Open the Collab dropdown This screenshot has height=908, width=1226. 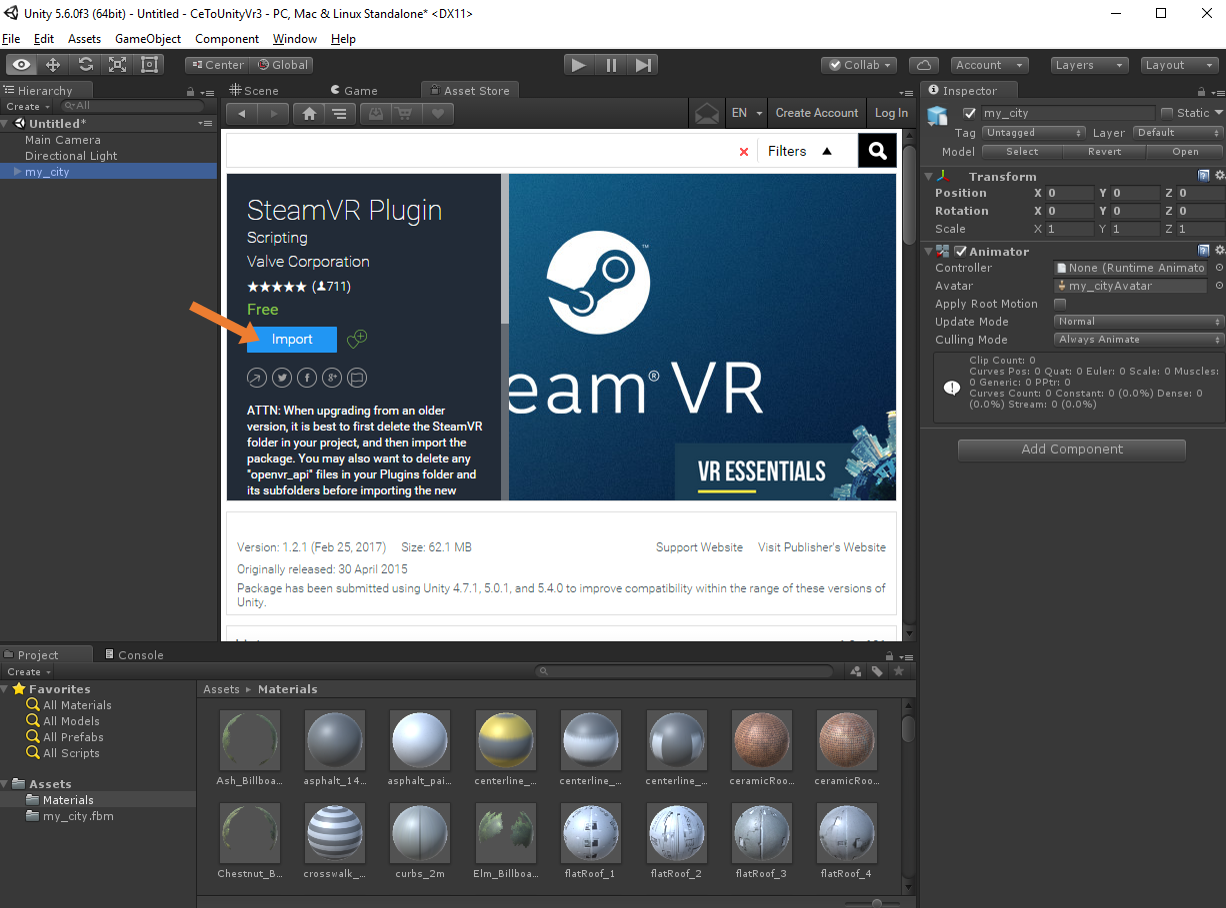coord(859,65)
